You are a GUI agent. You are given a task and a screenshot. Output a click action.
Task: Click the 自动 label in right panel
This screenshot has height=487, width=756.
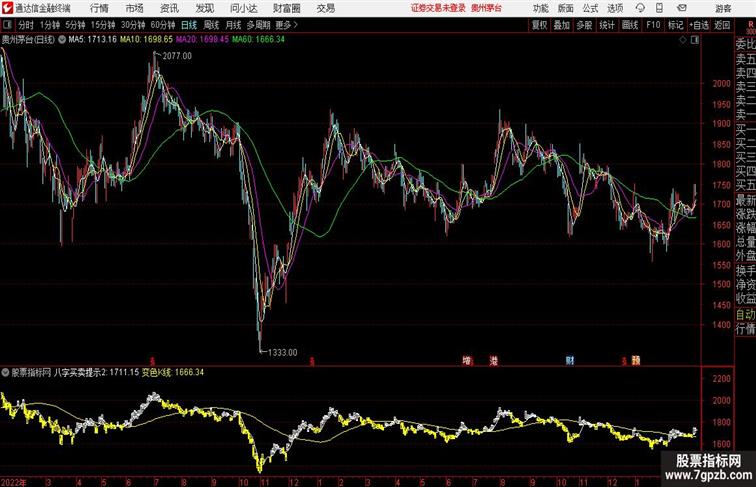tap(745, 314)
